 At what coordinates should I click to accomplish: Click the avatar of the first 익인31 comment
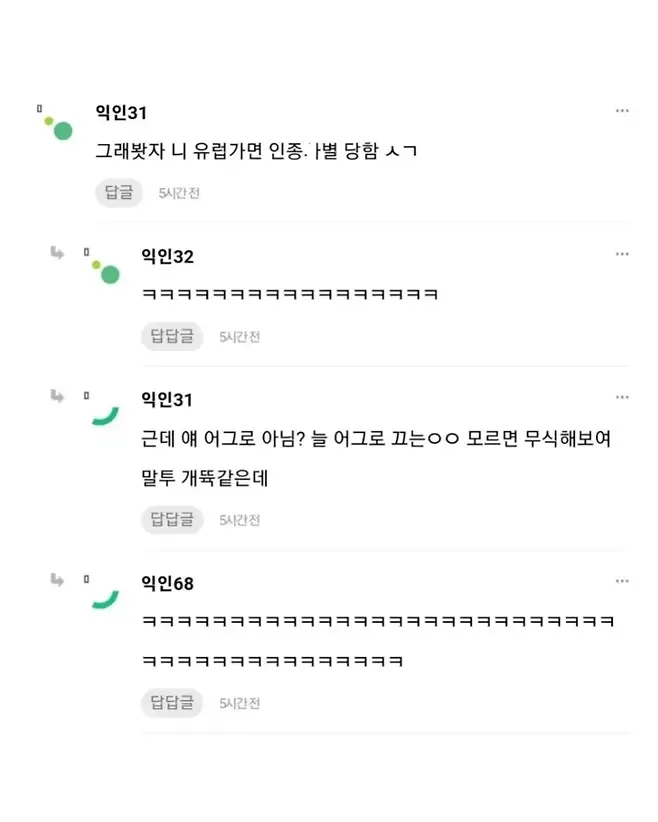coord(58,127)
